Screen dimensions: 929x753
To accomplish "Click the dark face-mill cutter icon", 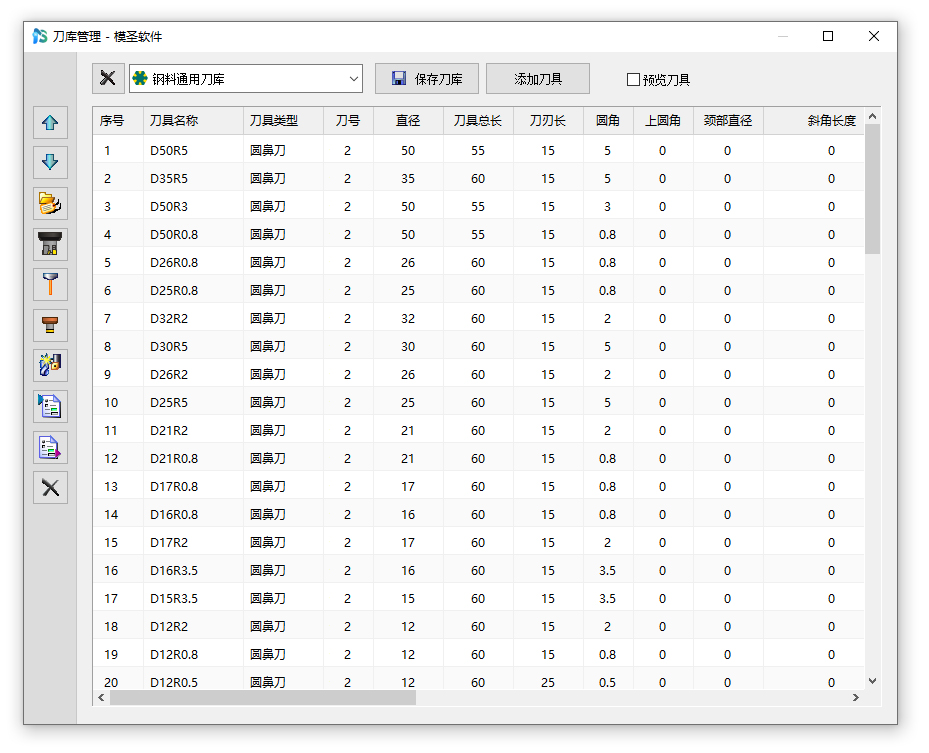I will [50, 243].
